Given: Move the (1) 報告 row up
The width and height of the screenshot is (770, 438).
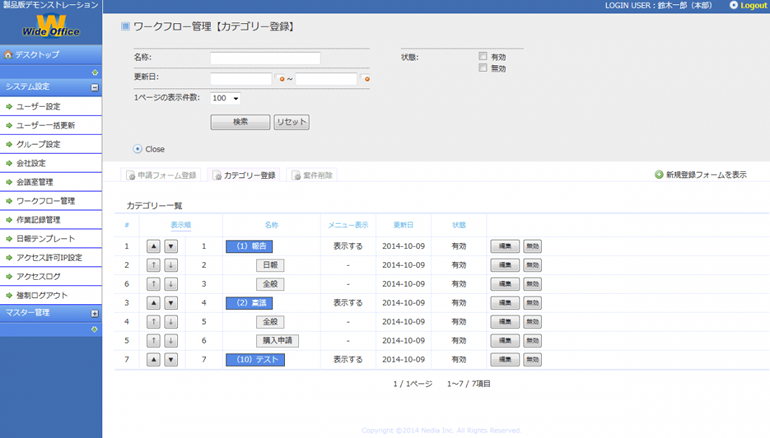Looking at the screenshot, I should pos(153,246).
